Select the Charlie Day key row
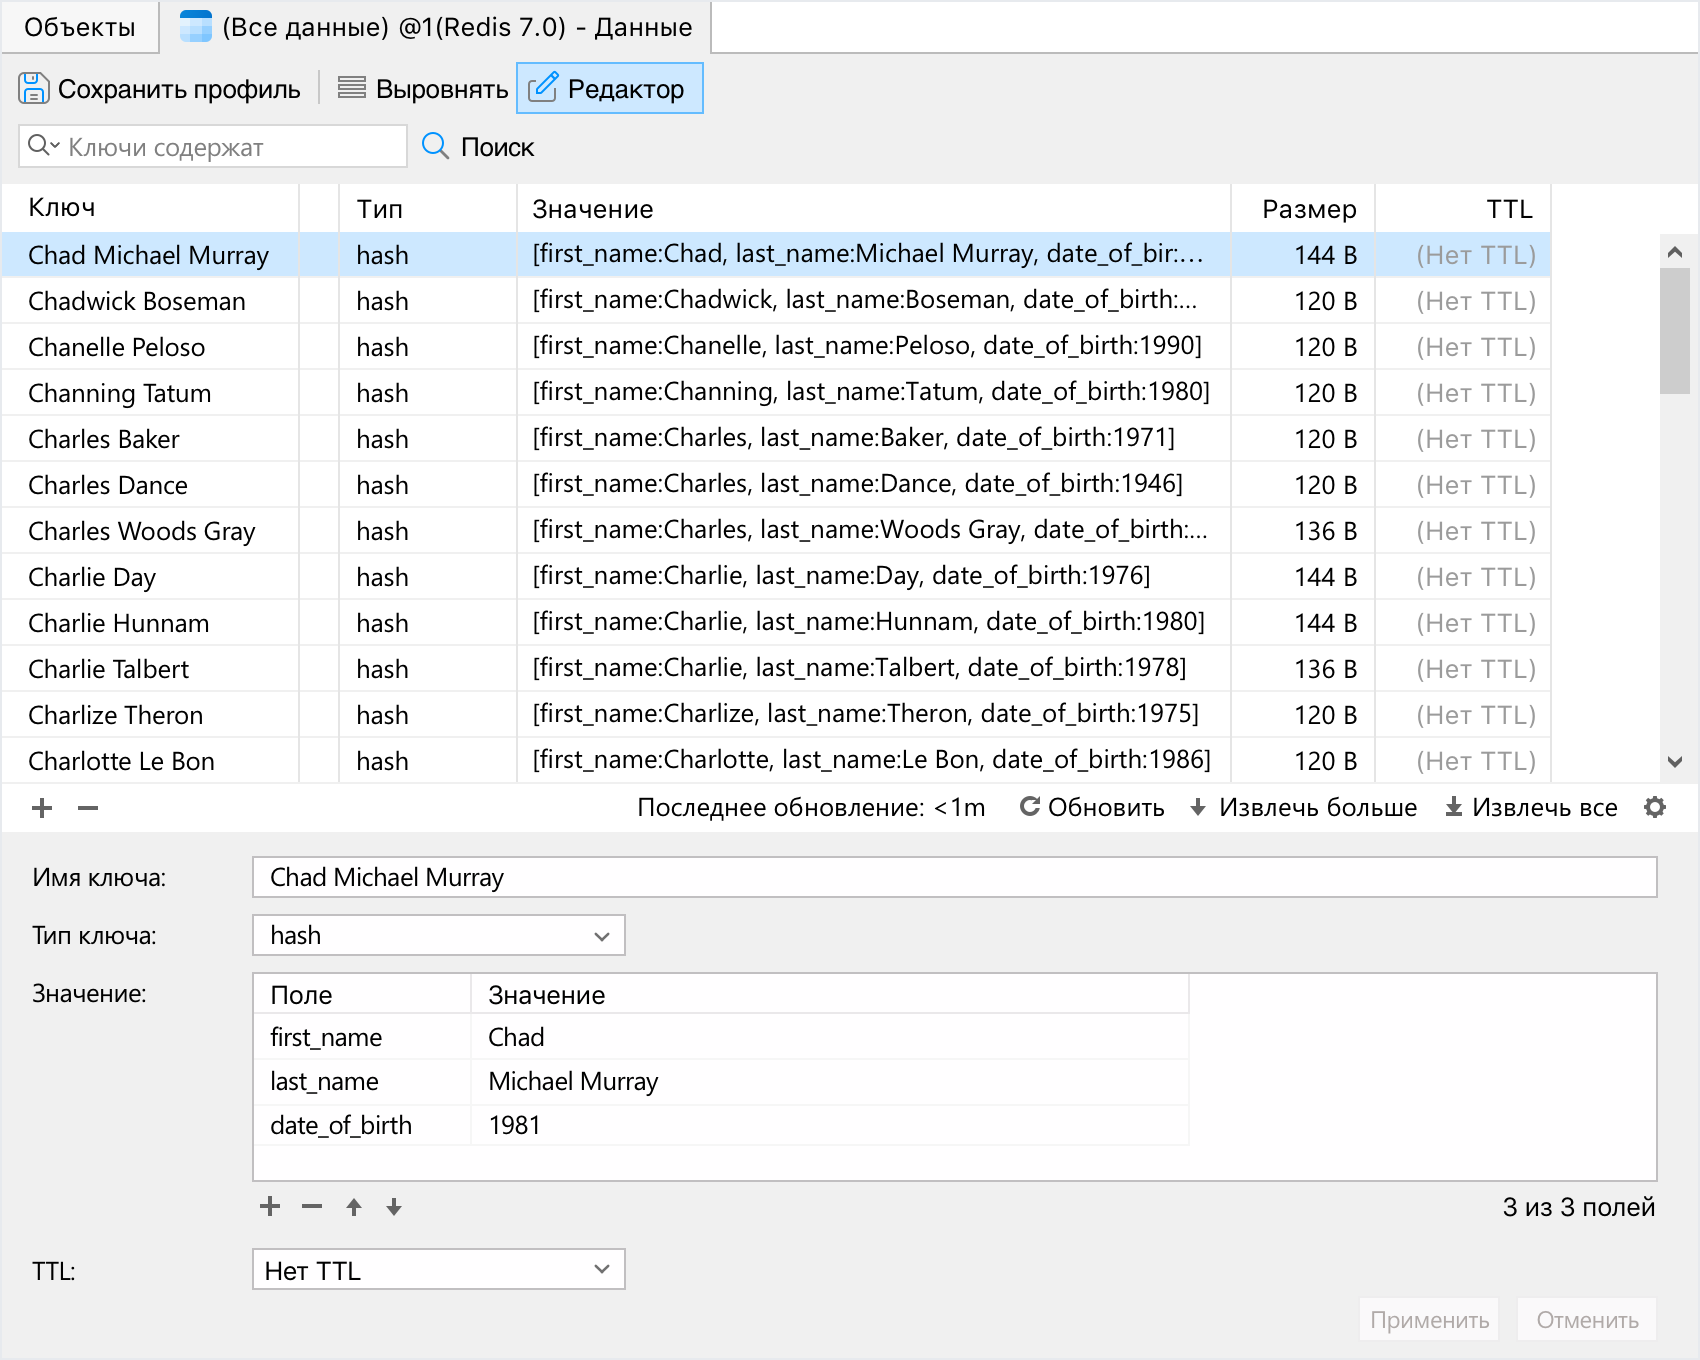 click(x=776, y=577)
